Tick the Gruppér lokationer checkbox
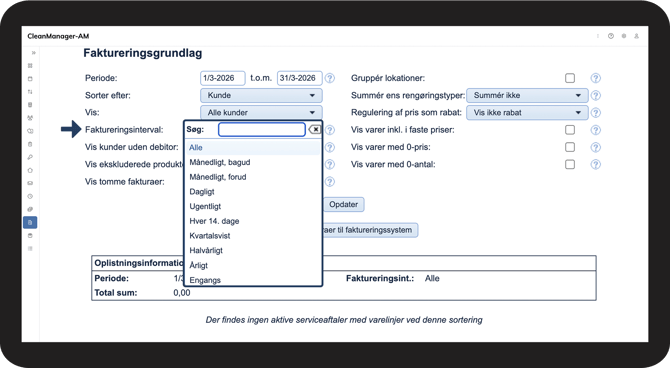The image size is (670, 368). 570,78
